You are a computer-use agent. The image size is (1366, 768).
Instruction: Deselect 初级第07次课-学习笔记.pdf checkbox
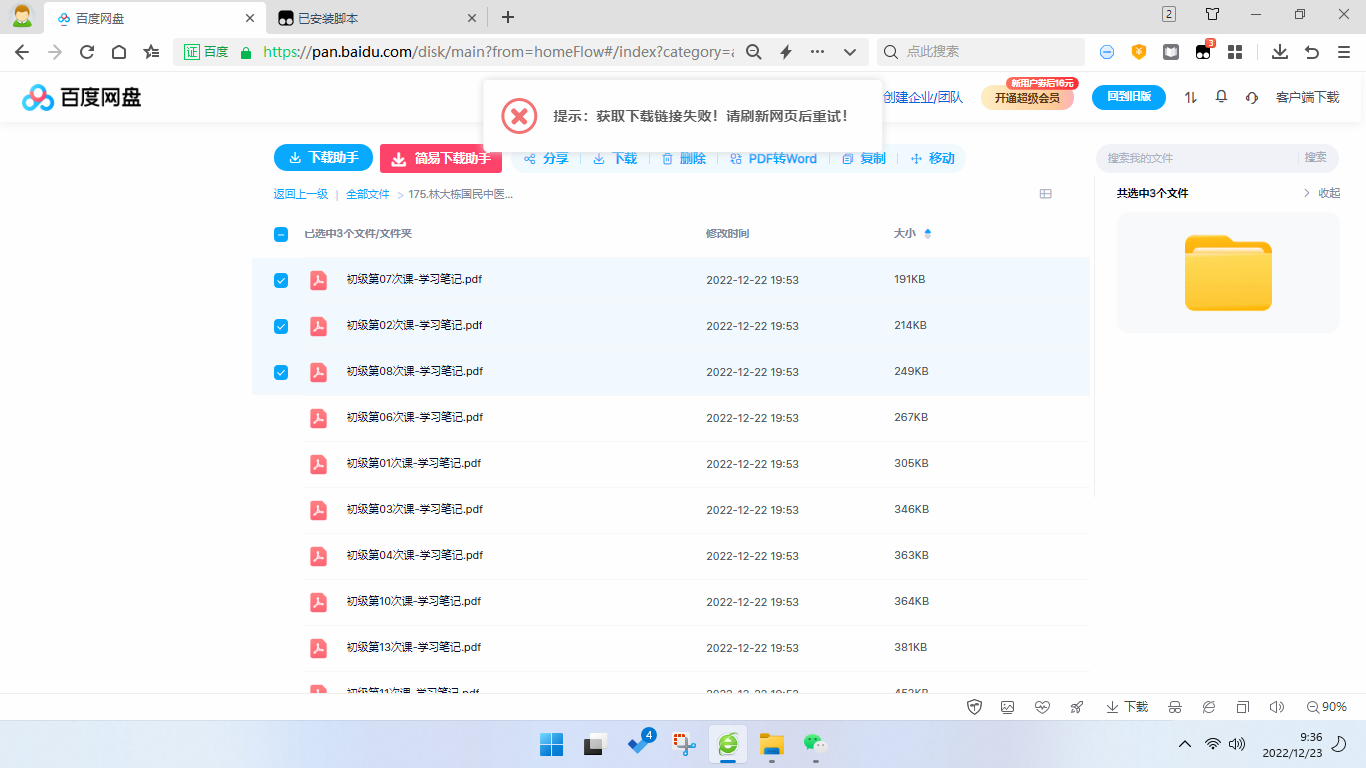point(281,280)
